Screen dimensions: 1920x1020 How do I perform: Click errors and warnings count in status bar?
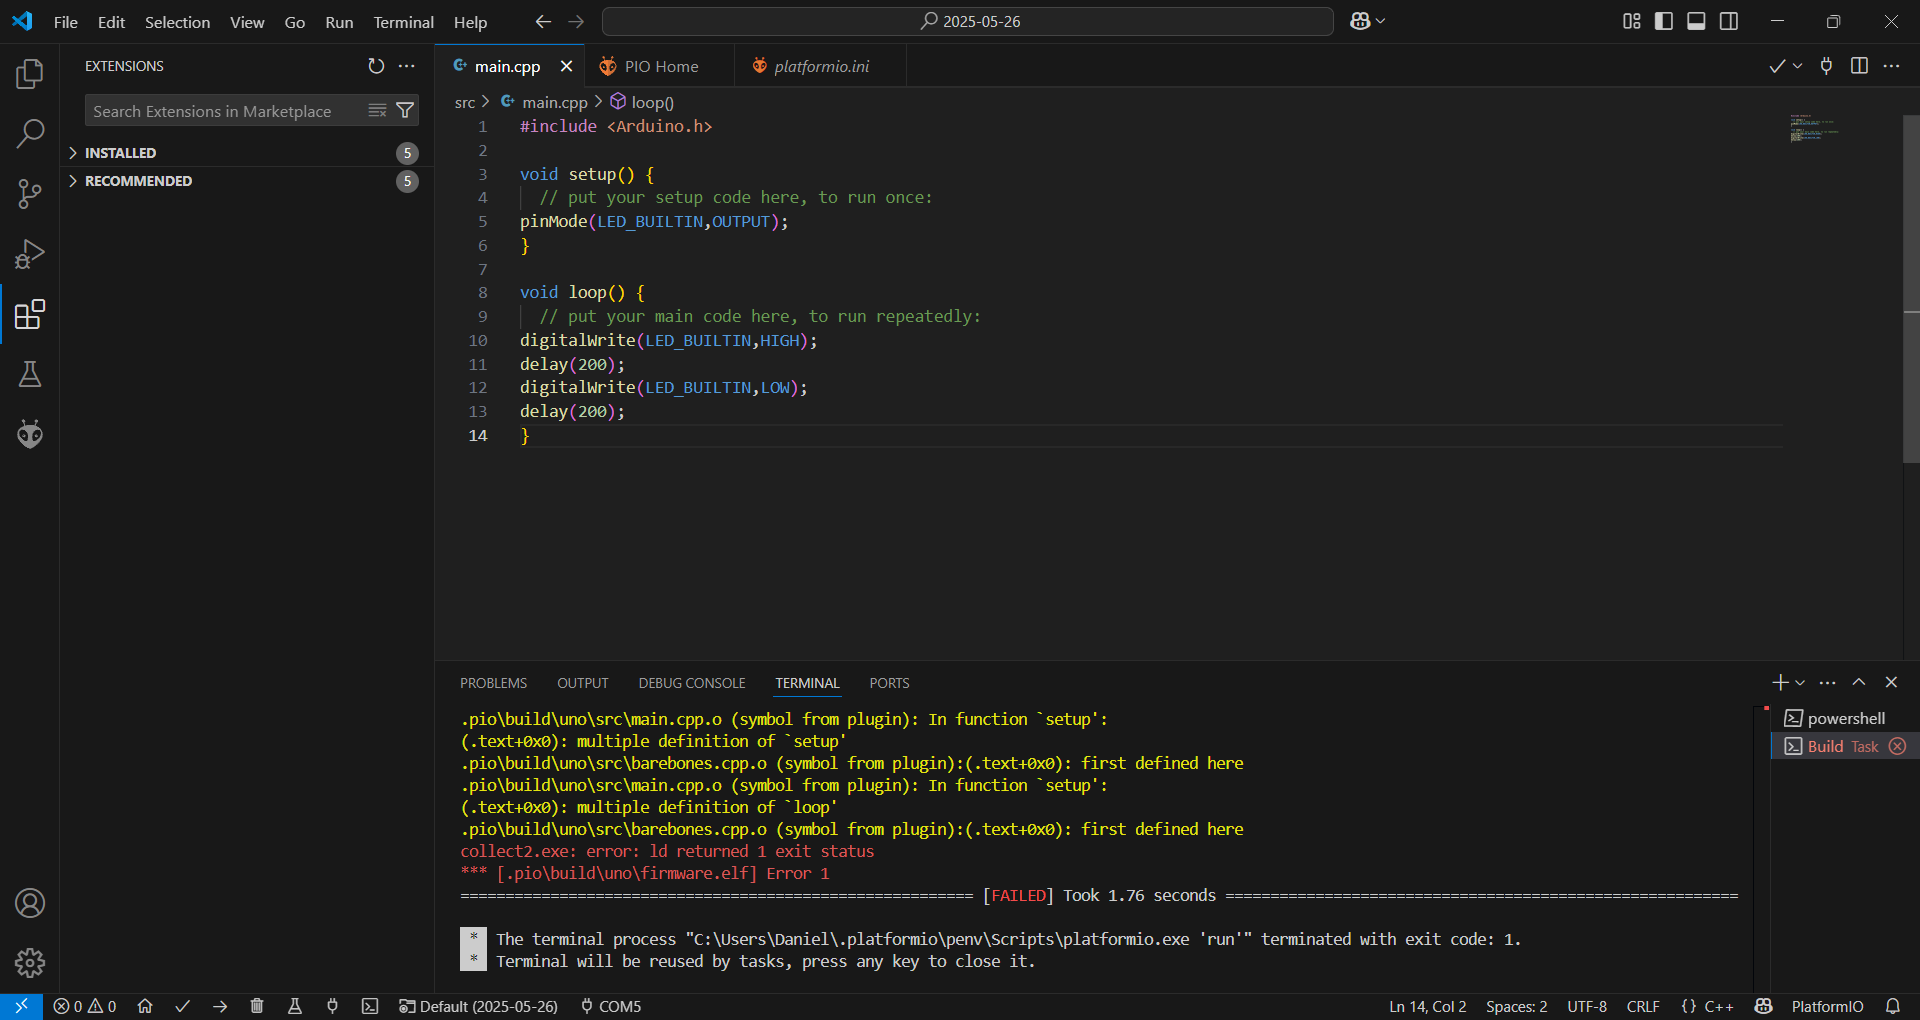85,1006
